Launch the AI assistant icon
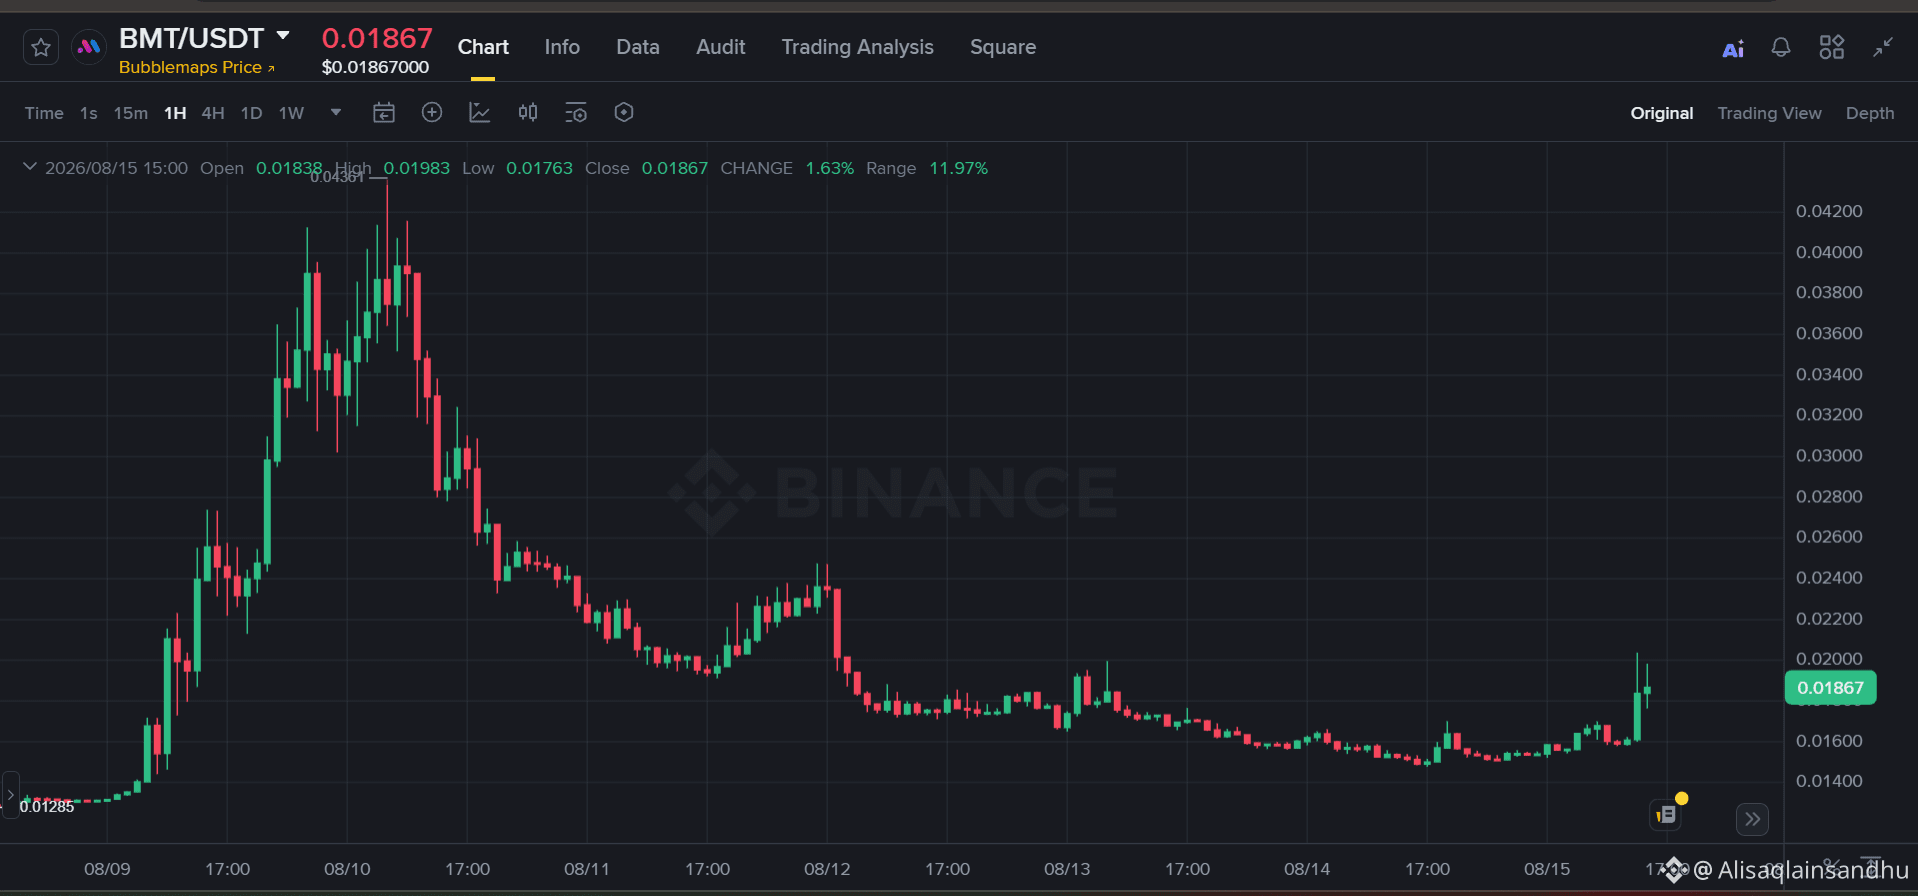Viewport: 1918px width, 896px height. [1733, 48]
